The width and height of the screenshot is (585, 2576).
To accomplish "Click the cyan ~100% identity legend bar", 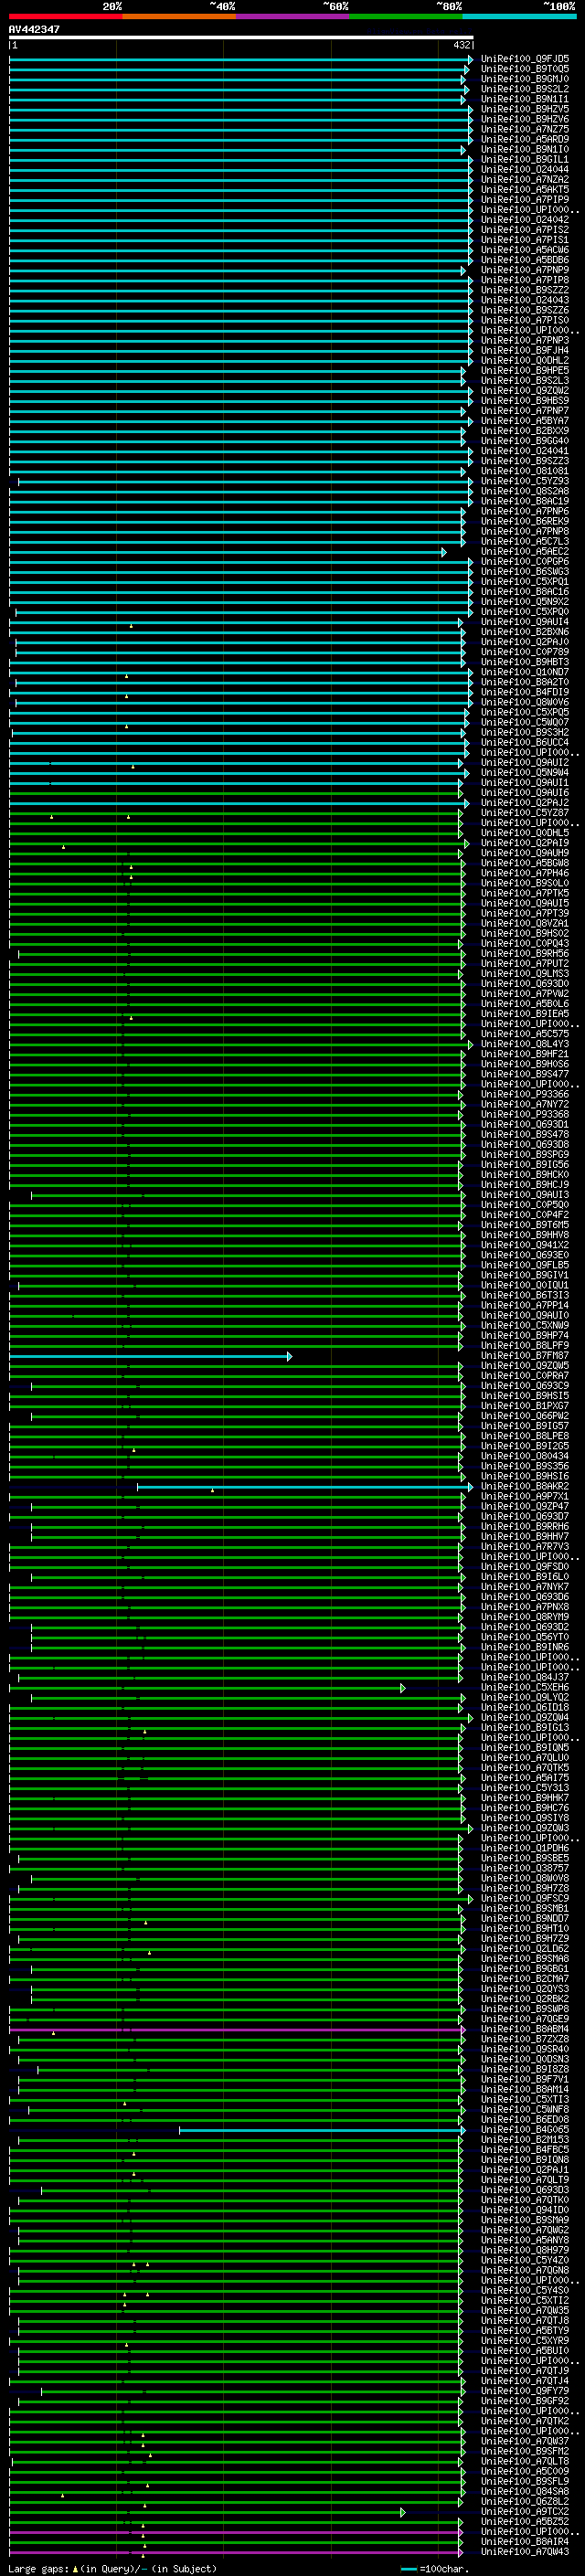I will pyautogui.click(x=520, y=16).
